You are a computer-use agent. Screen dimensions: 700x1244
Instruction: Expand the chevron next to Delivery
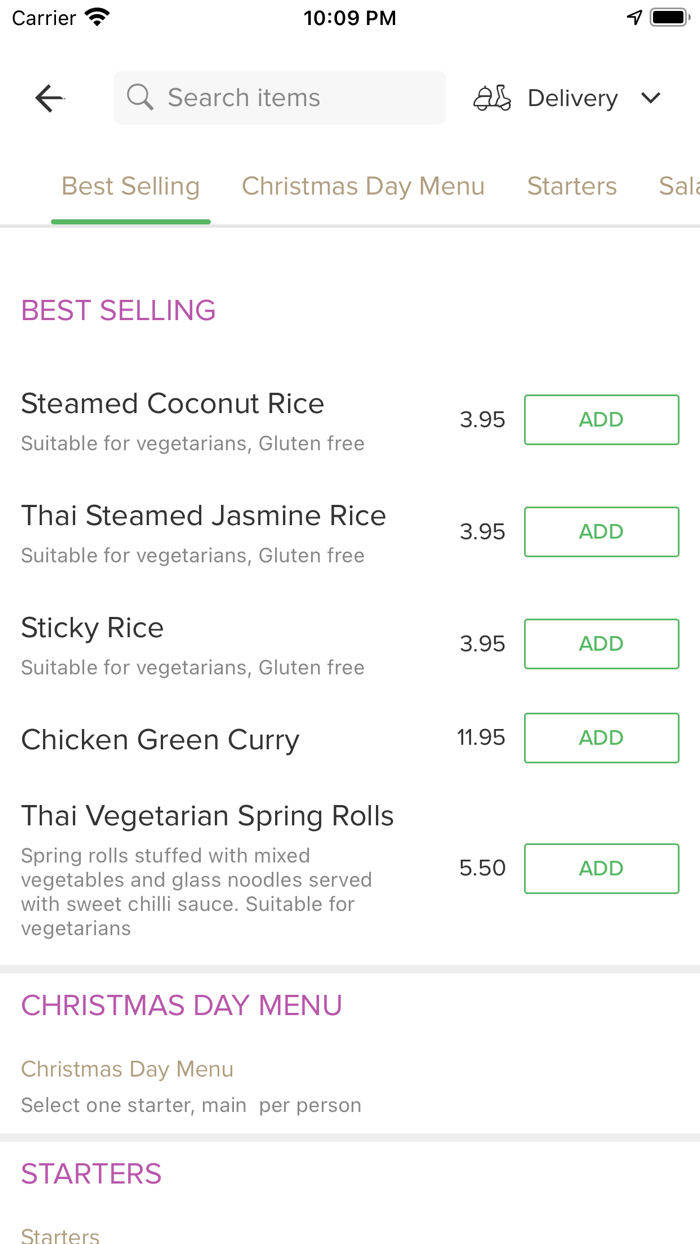650,98
